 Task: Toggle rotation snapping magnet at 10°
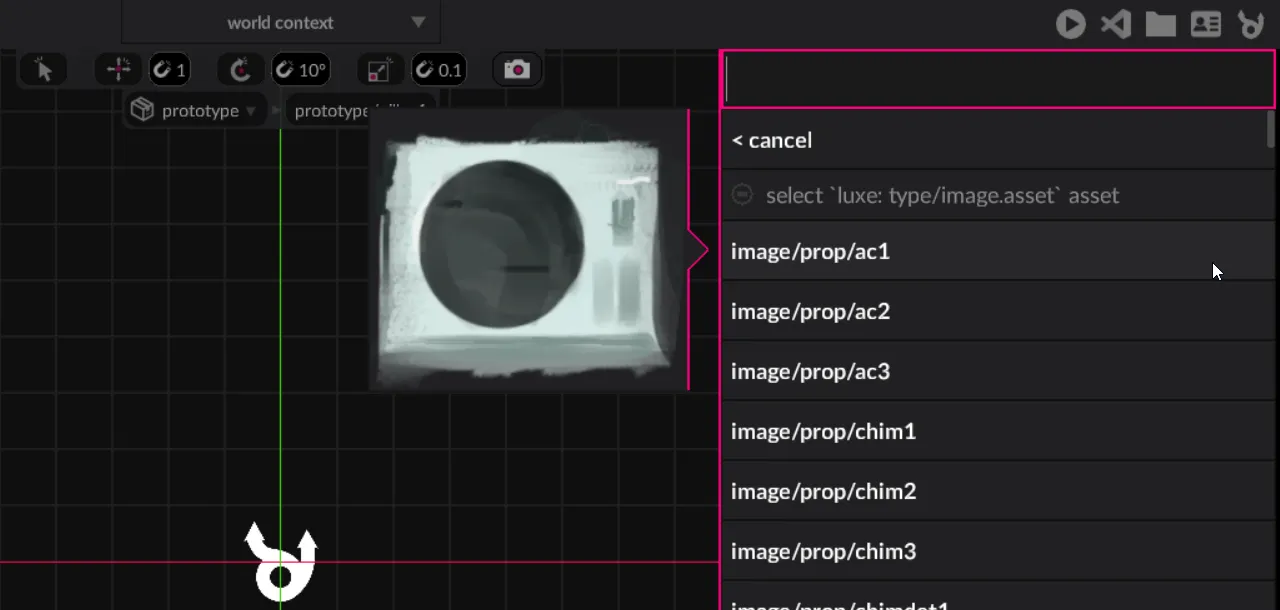[299, 70]
